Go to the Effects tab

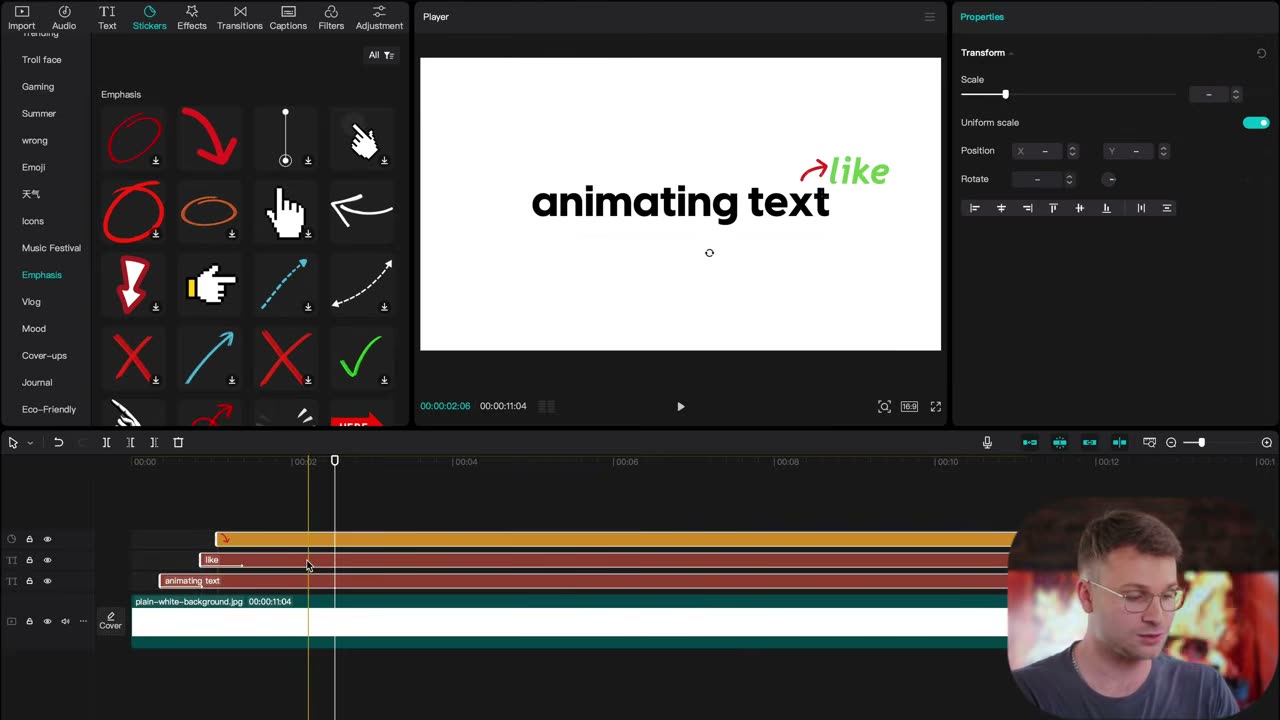tap(192, 18)
